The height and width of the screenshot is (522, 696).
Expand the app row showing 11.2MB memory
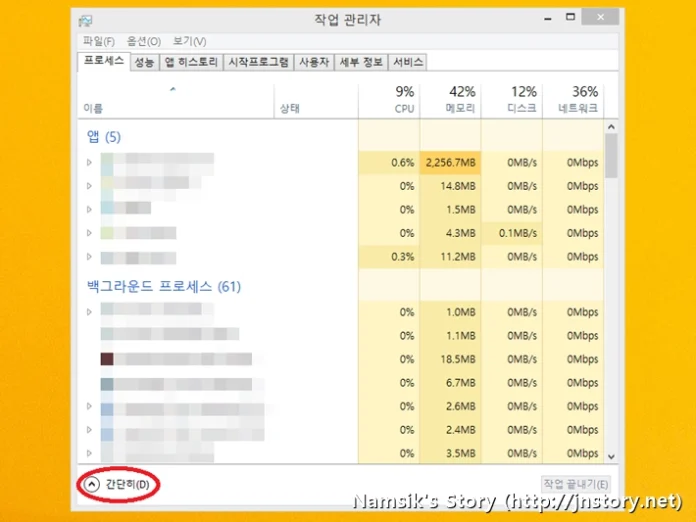pos(89,257)
